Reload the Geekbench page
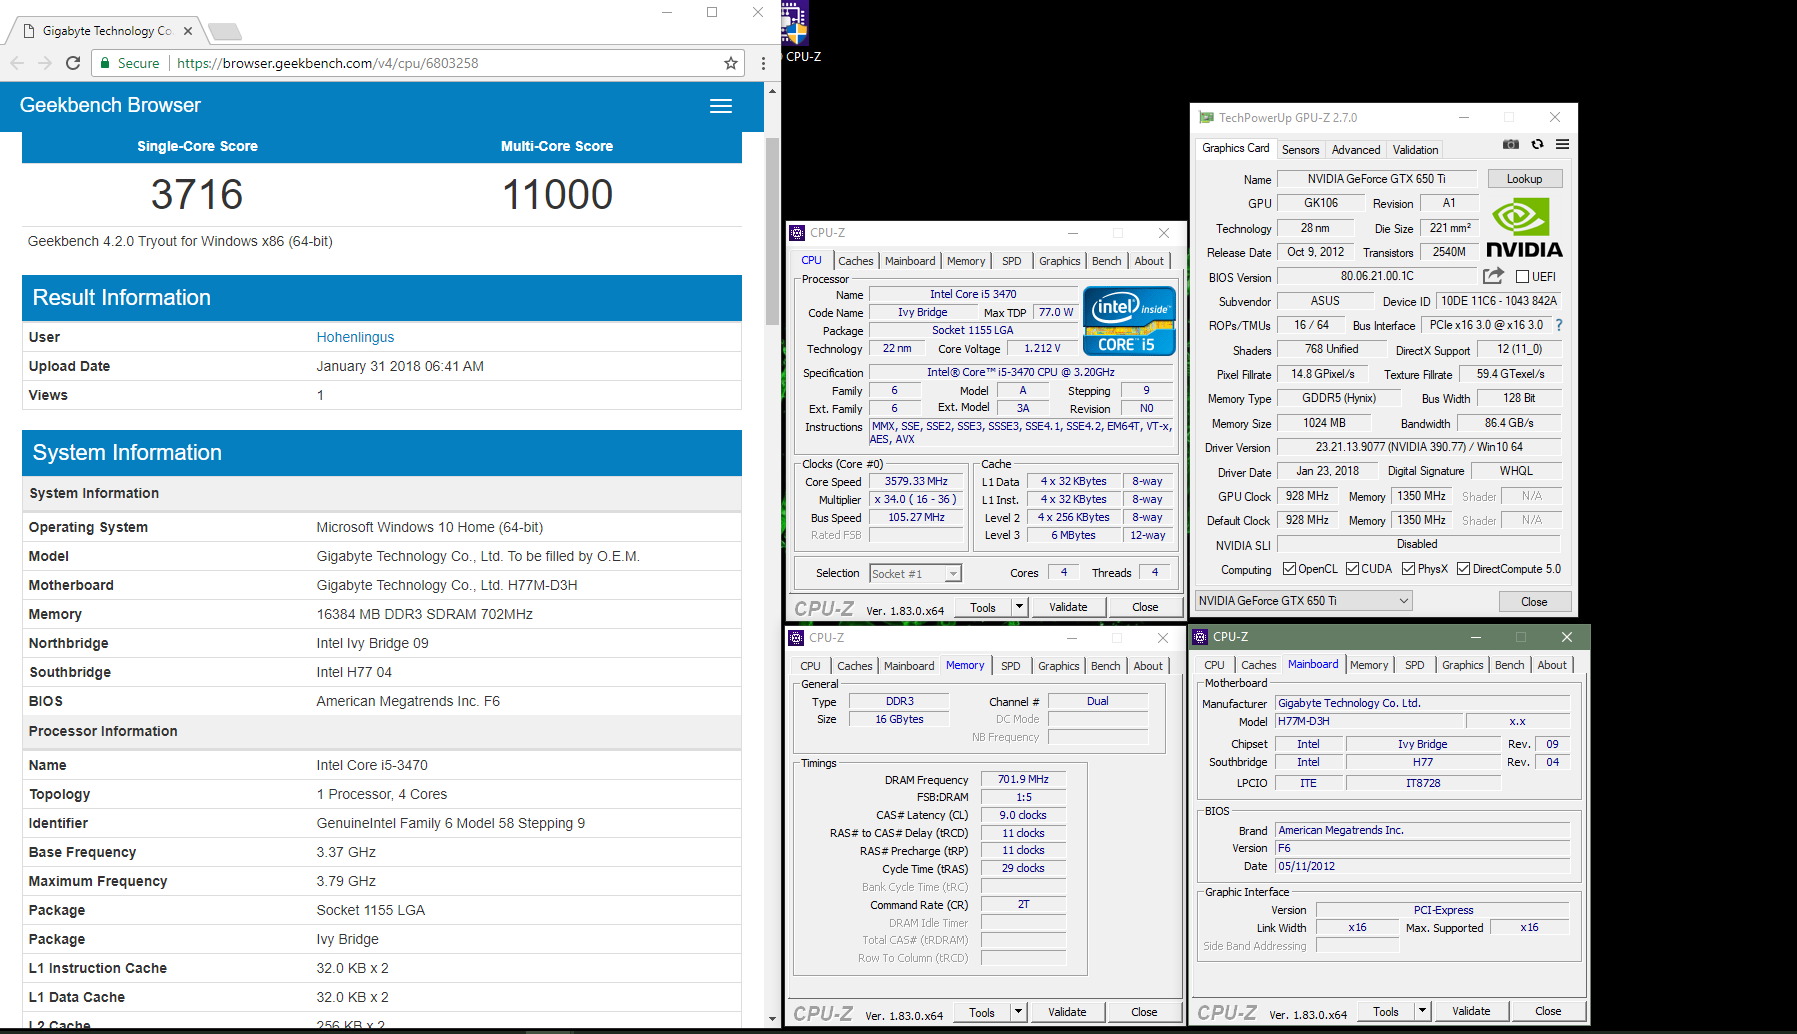 (73, 63)
